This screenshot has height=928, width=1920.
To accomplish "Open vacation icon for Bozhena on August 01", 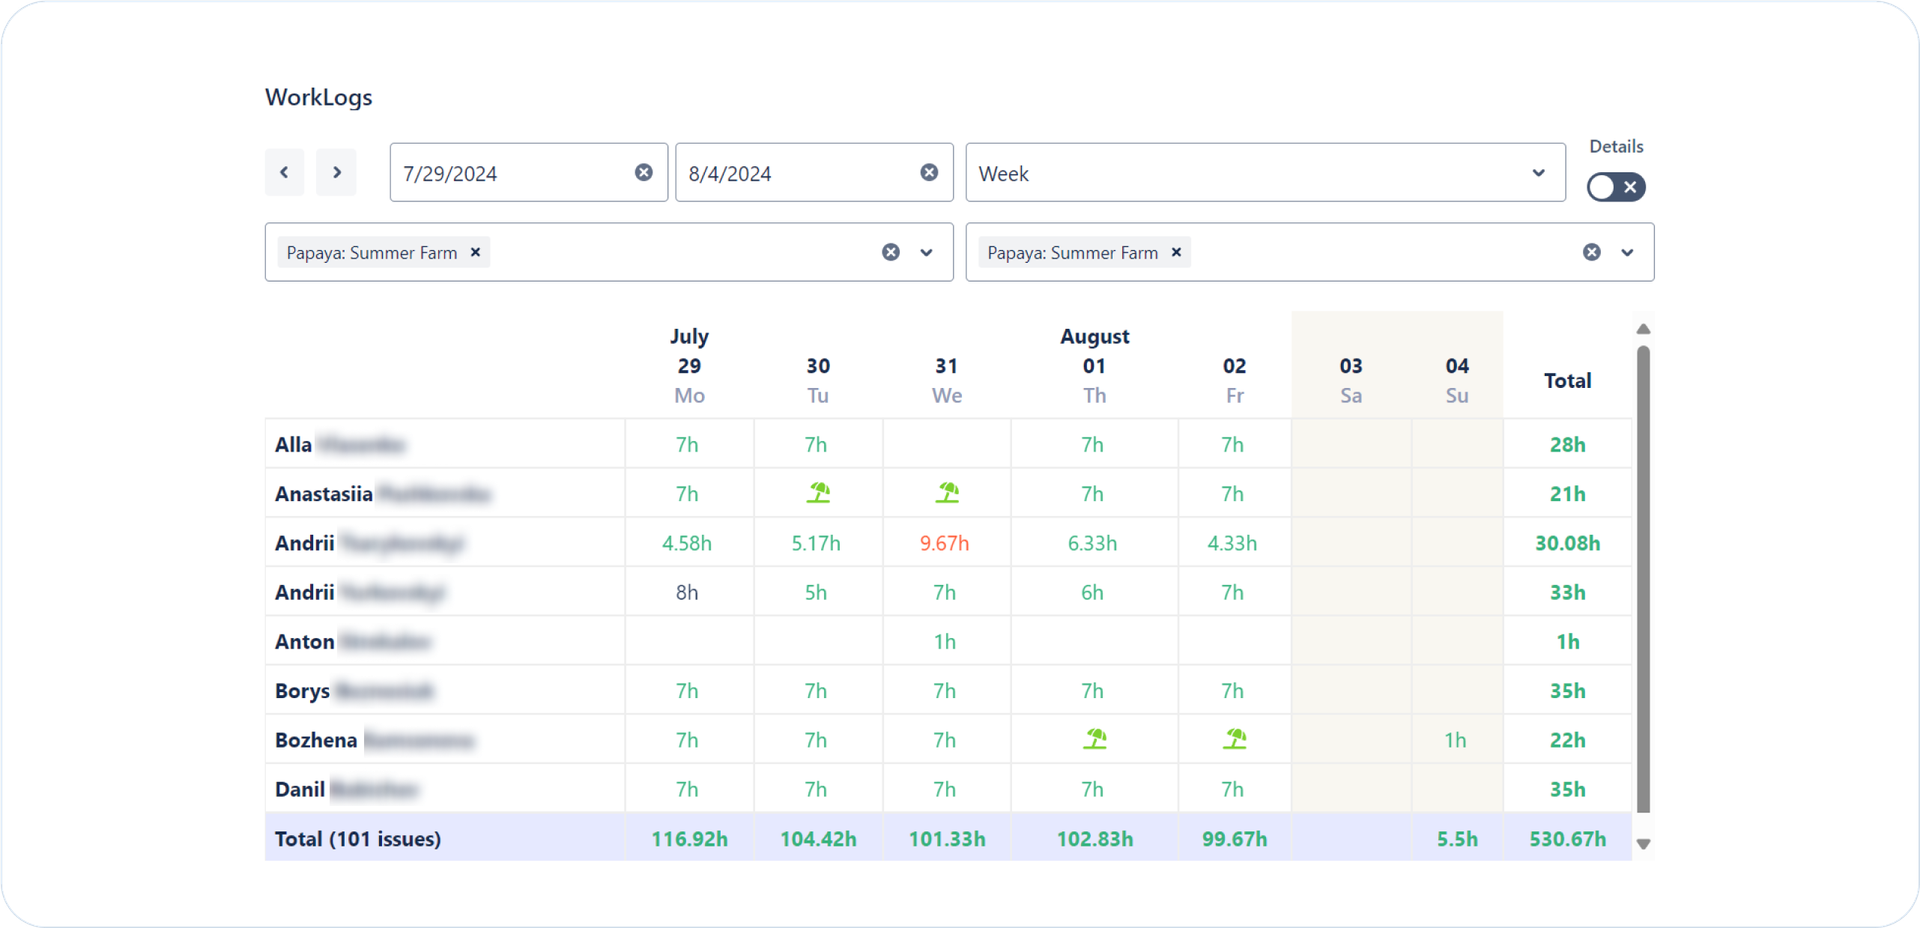I will pyautogui.click(x=1095, y=739).
